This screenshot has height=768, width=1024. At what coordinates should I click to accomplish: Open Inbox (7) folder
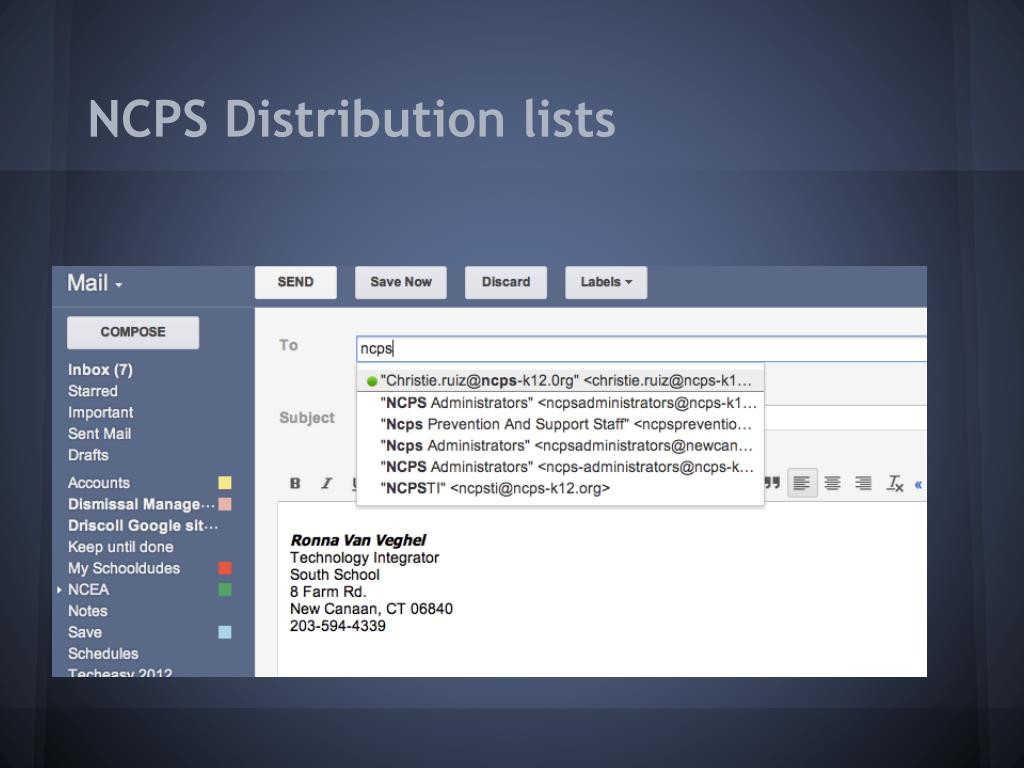pyautogui.click(x=100, y=370)
